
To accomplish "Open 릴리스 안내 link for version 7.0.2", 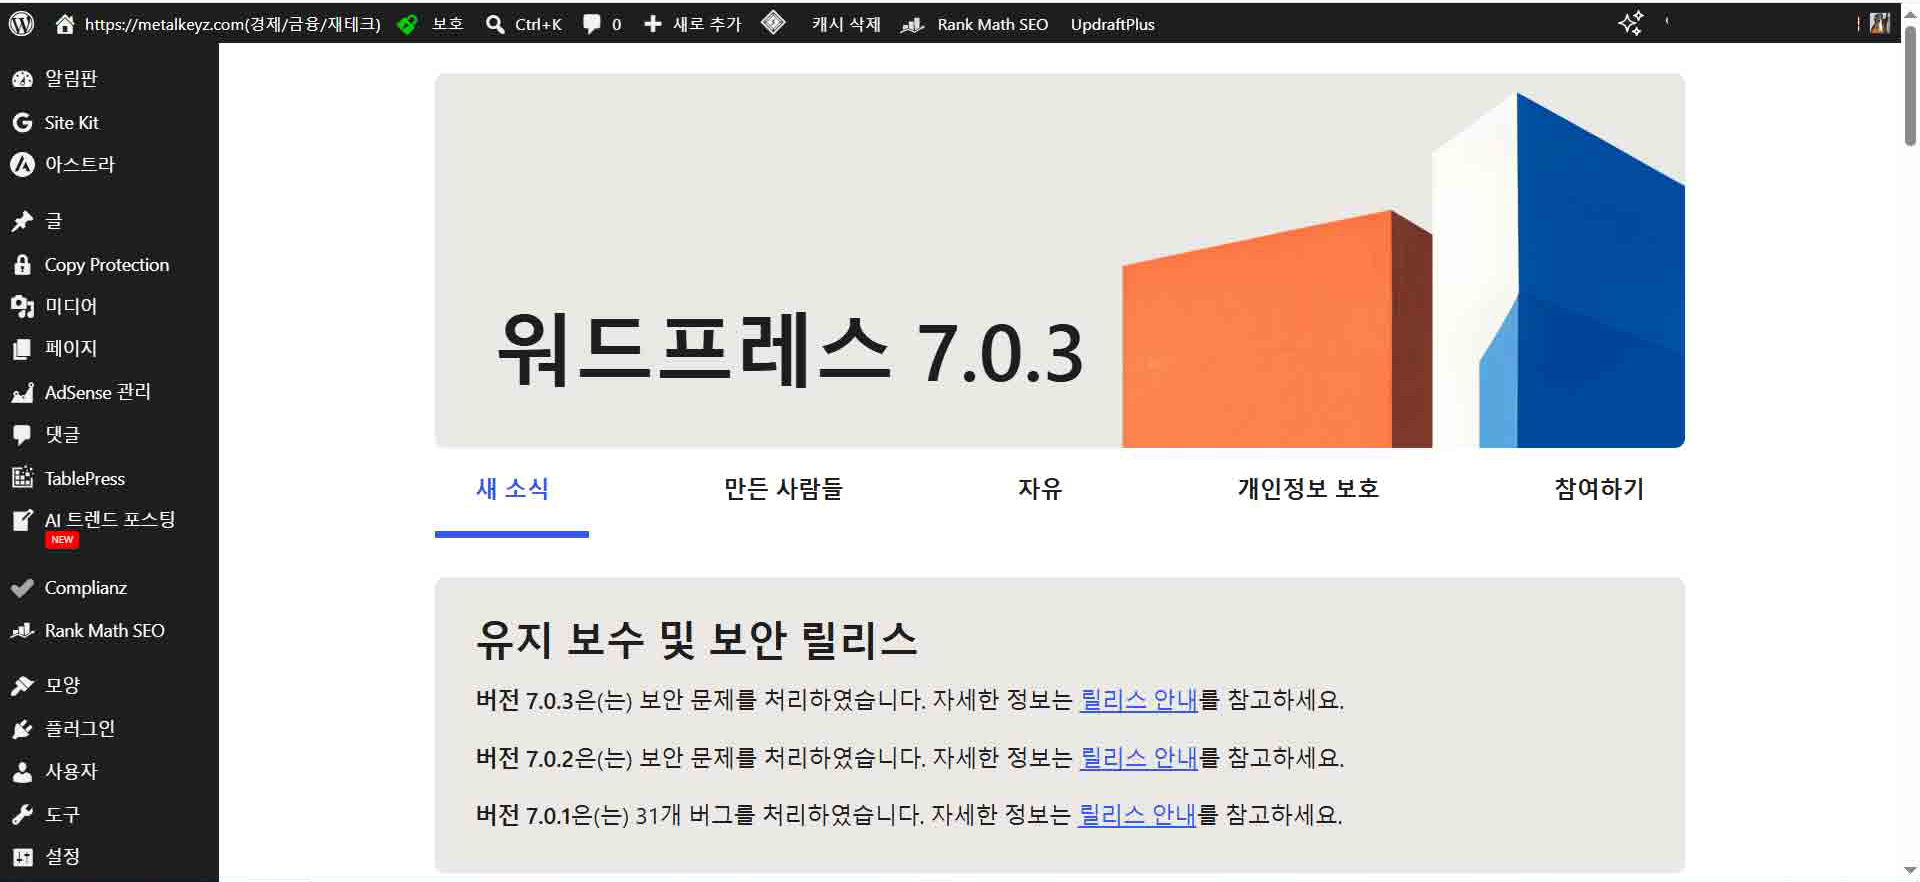I will click(x=1139, y=758).
